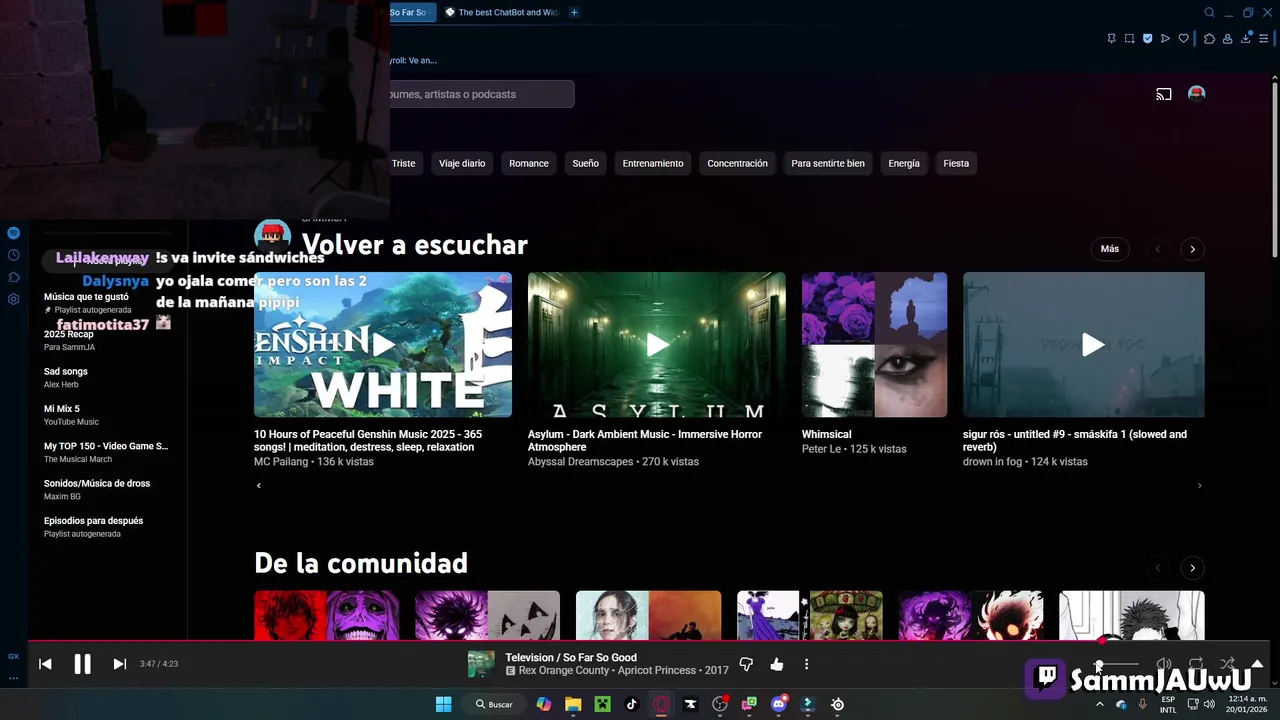This screenshot has height=720, width=1280.
Task: Select the Energía mood chip
Action: click(904, 163)
